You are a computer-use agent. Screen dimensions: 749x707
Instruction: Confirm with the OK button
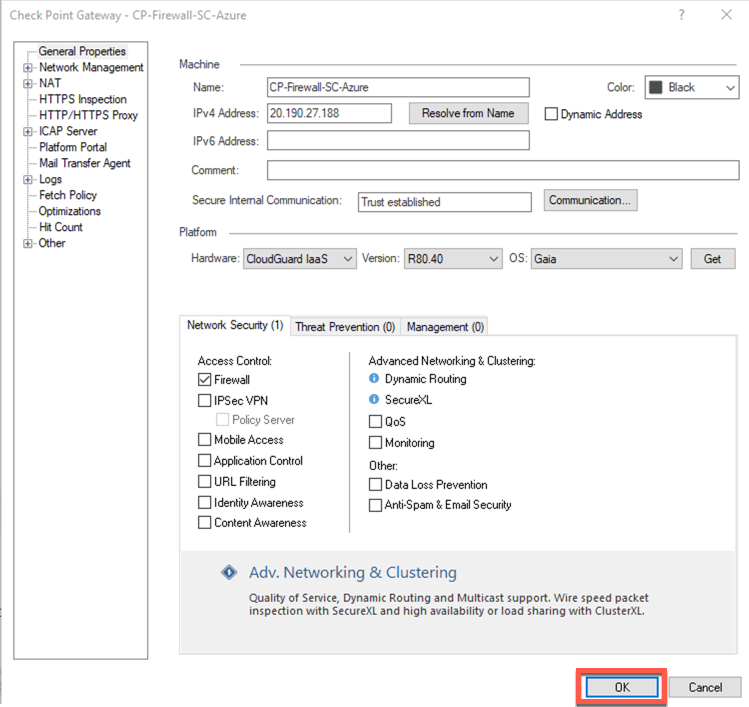(x=622, y=687)
